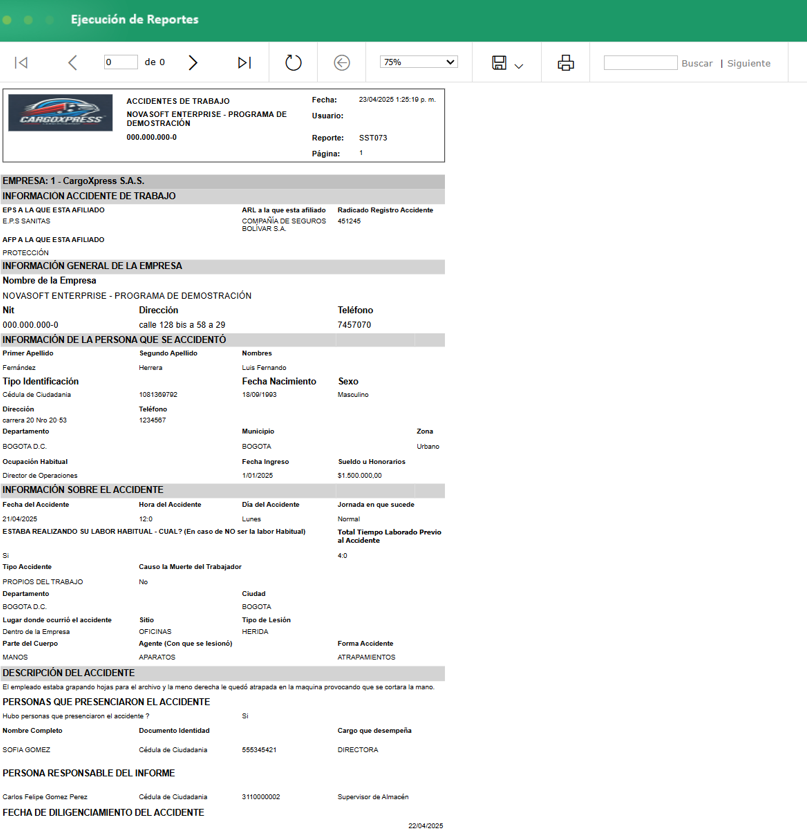The image size is (807, 838).
Task: Select responsible 'Carlos Felipe Gomez Perez'
Action: (x=45, y=797)
